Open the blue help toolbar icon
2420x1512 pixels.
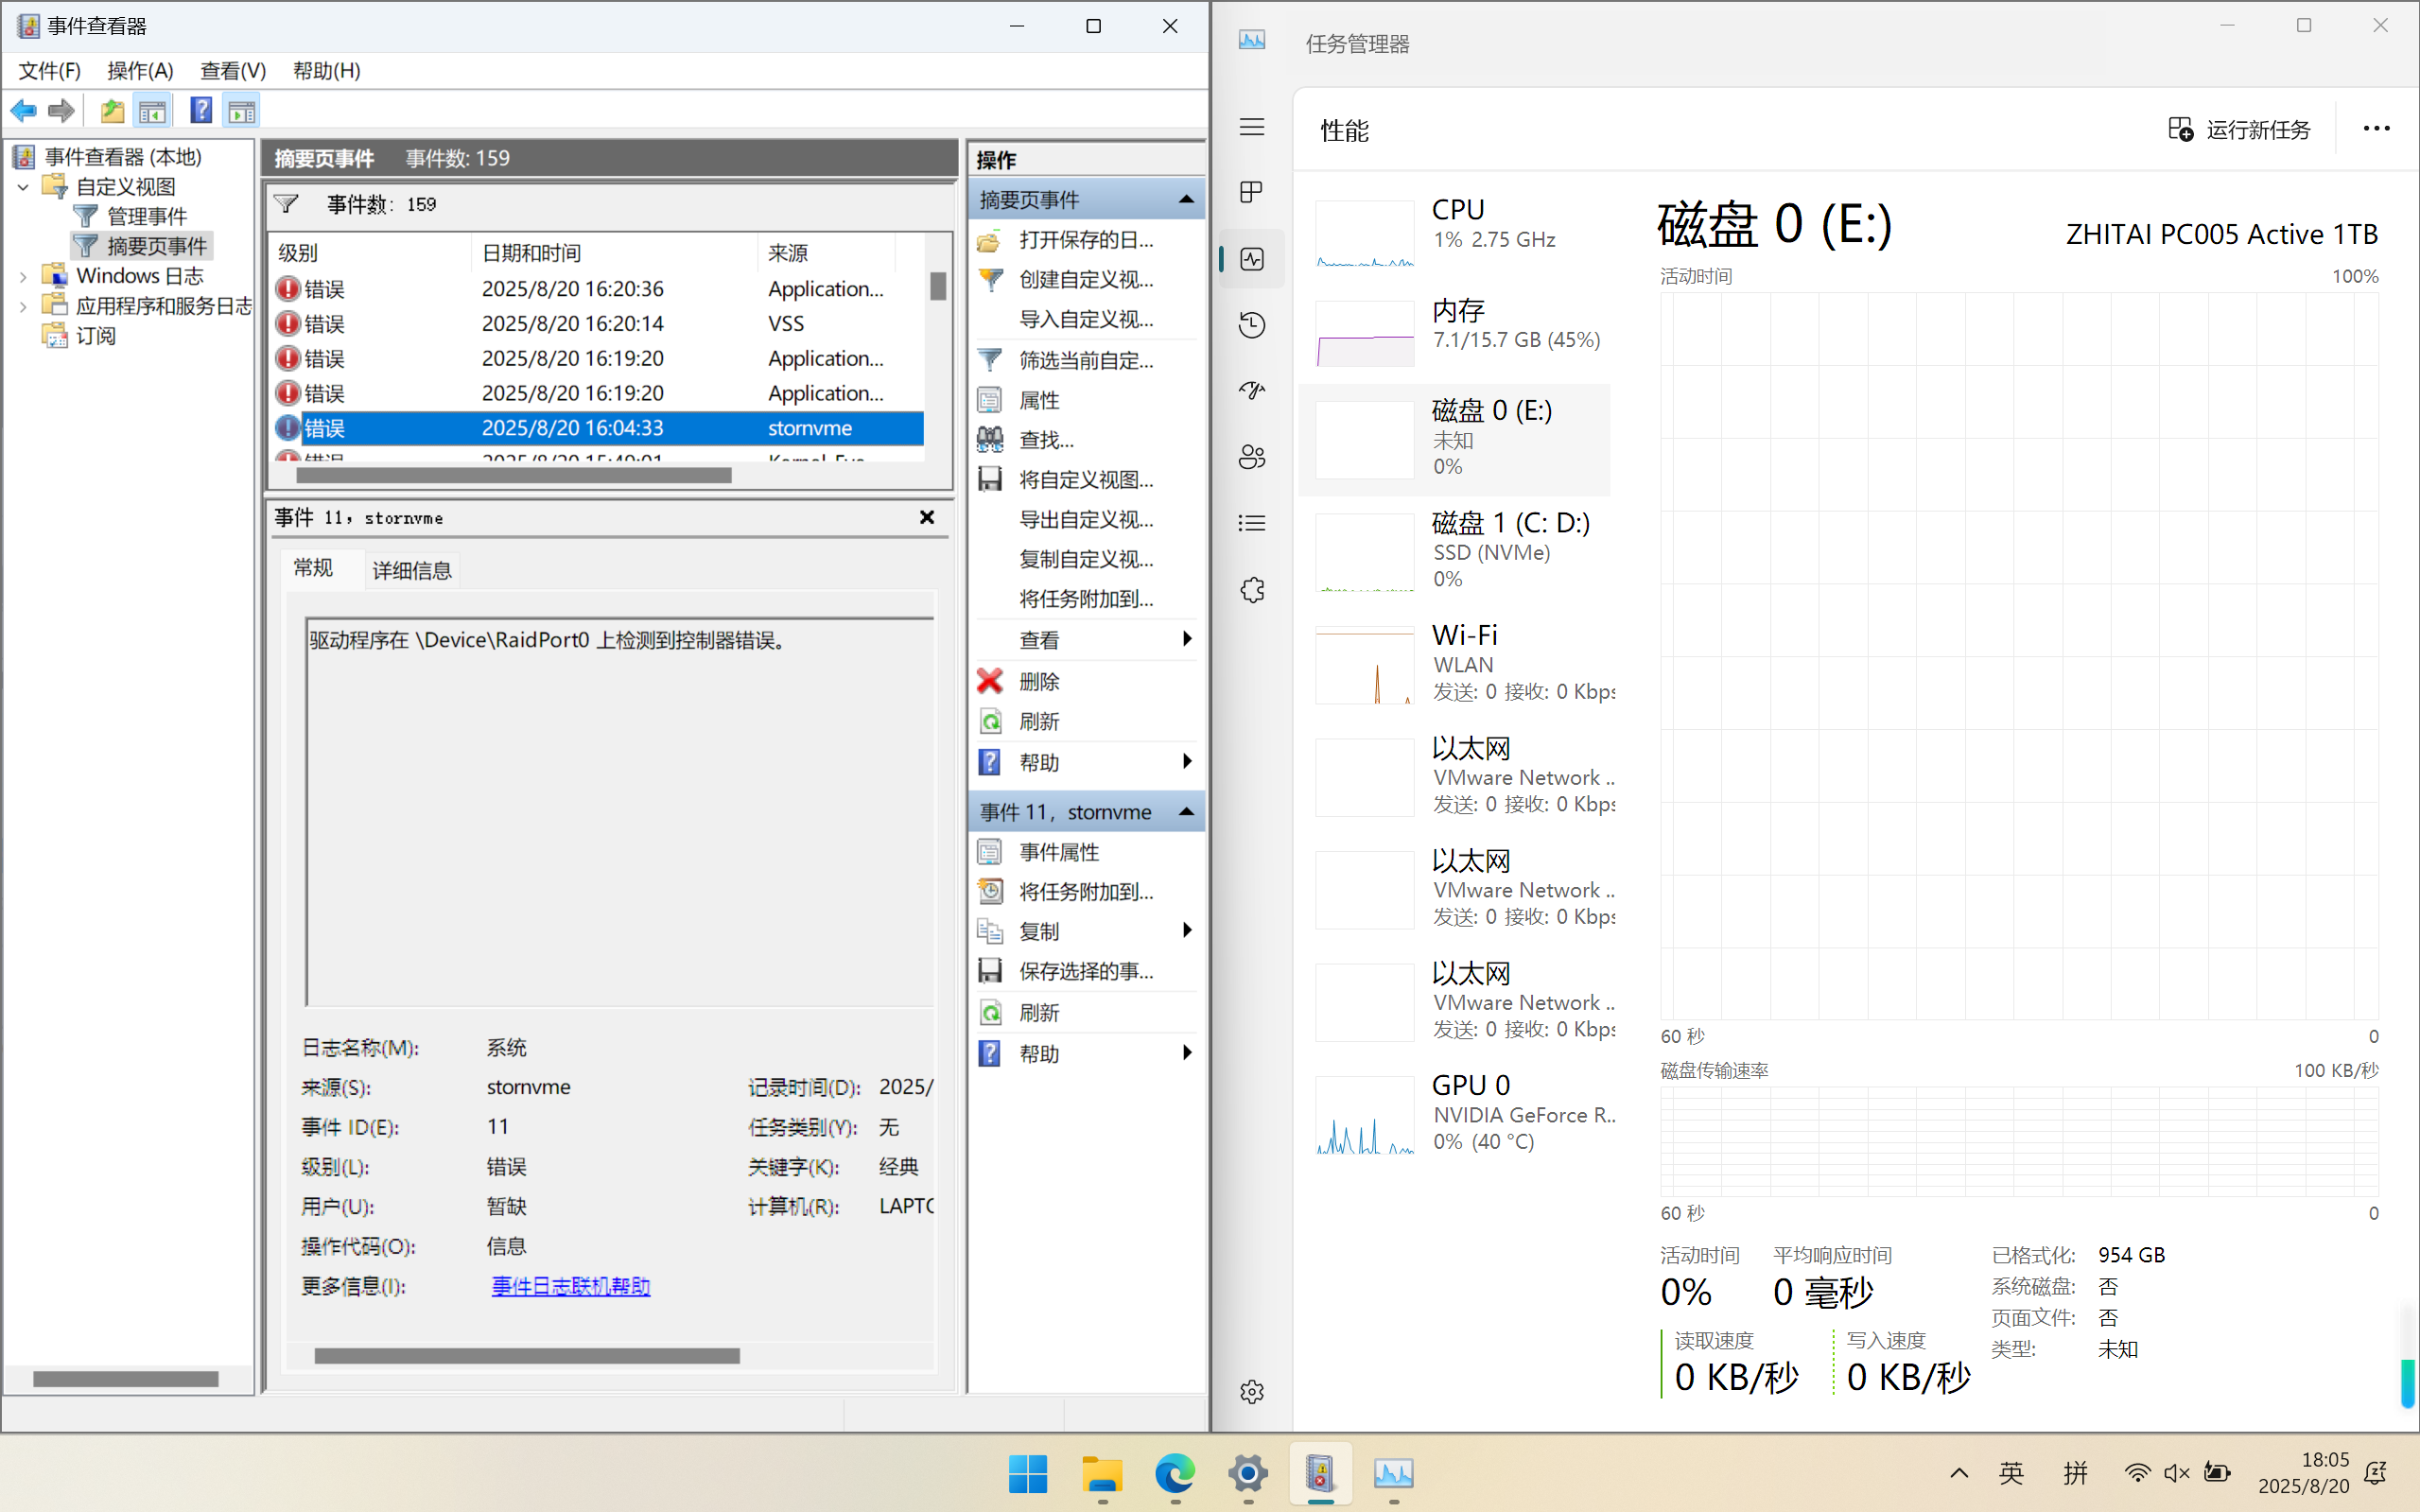point(201,110)
